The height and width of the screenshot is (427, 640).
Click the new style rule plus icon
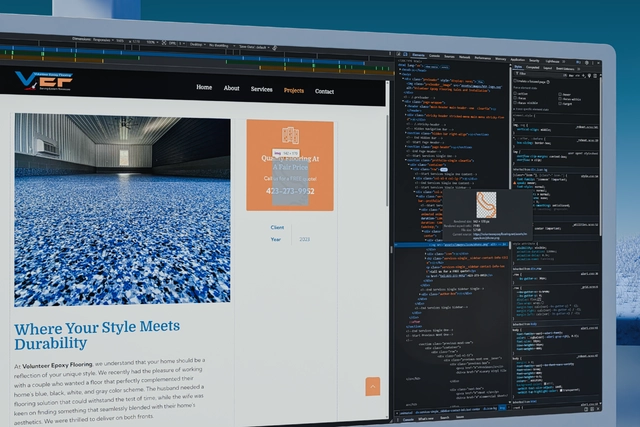point(584,76)
